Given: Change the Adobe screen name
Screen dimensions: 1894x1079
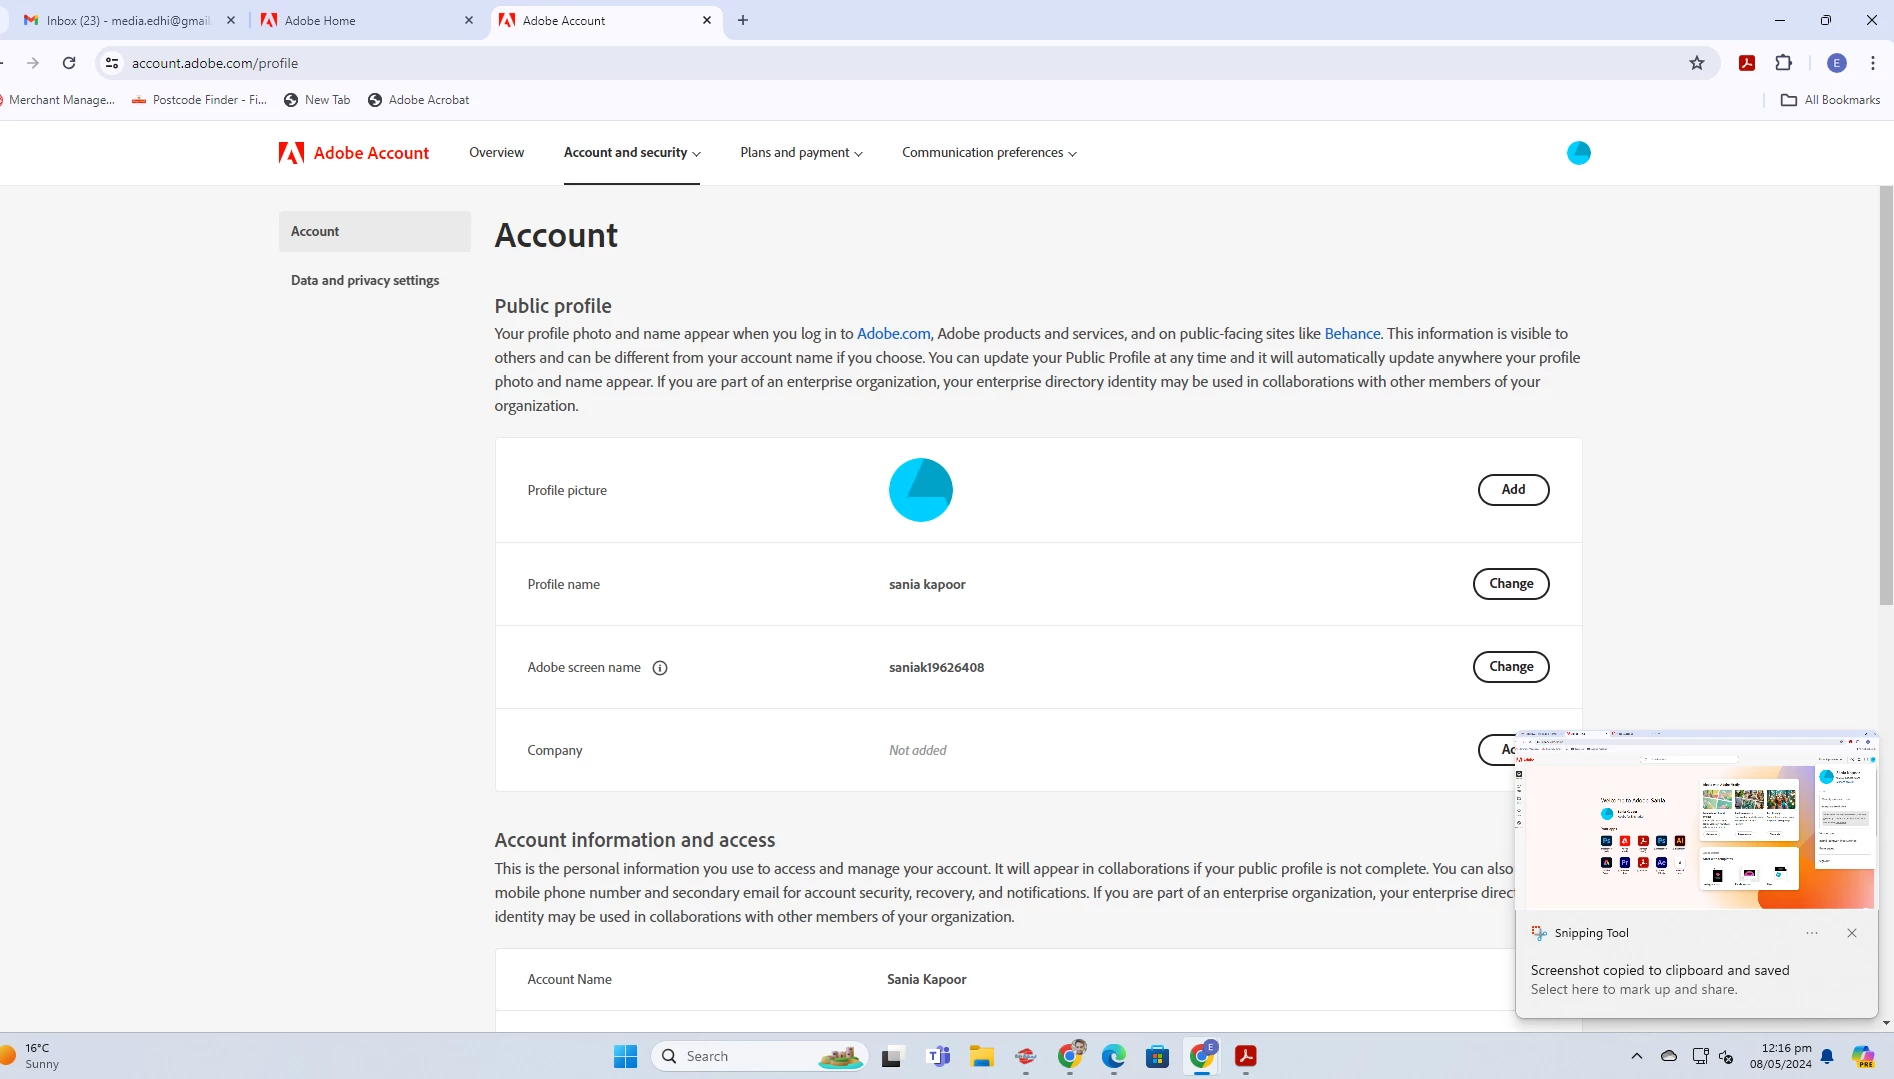Looking at the screenshot, I should (1510, 667).
